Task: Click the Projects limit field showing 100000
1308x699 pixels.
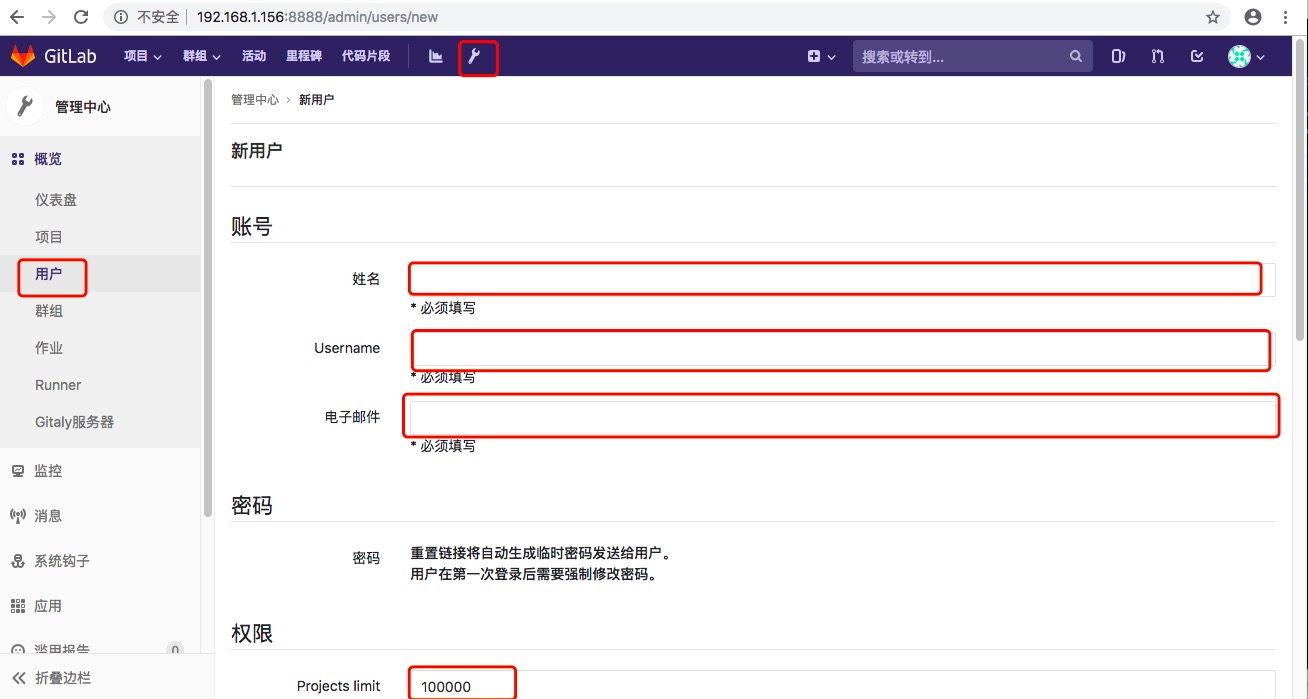Action: (462, 684)
